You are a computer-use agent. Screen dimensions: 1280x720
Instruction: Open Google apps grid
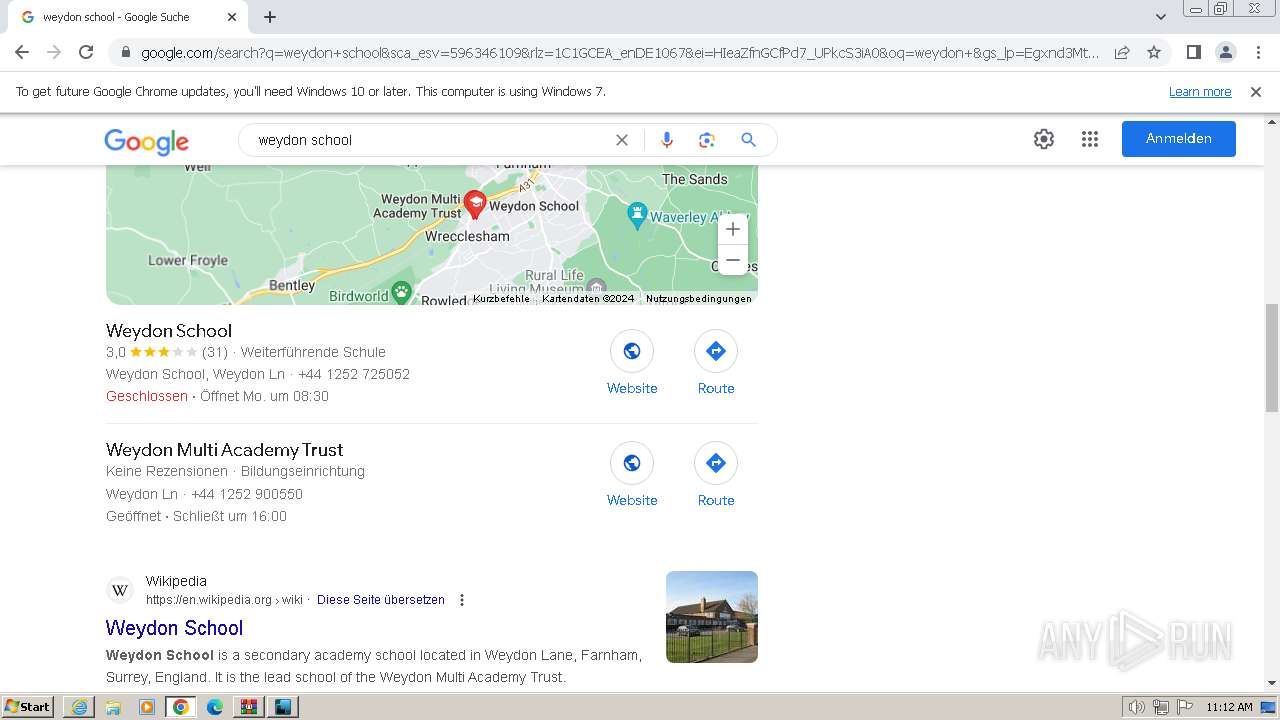coord(1090,139)
